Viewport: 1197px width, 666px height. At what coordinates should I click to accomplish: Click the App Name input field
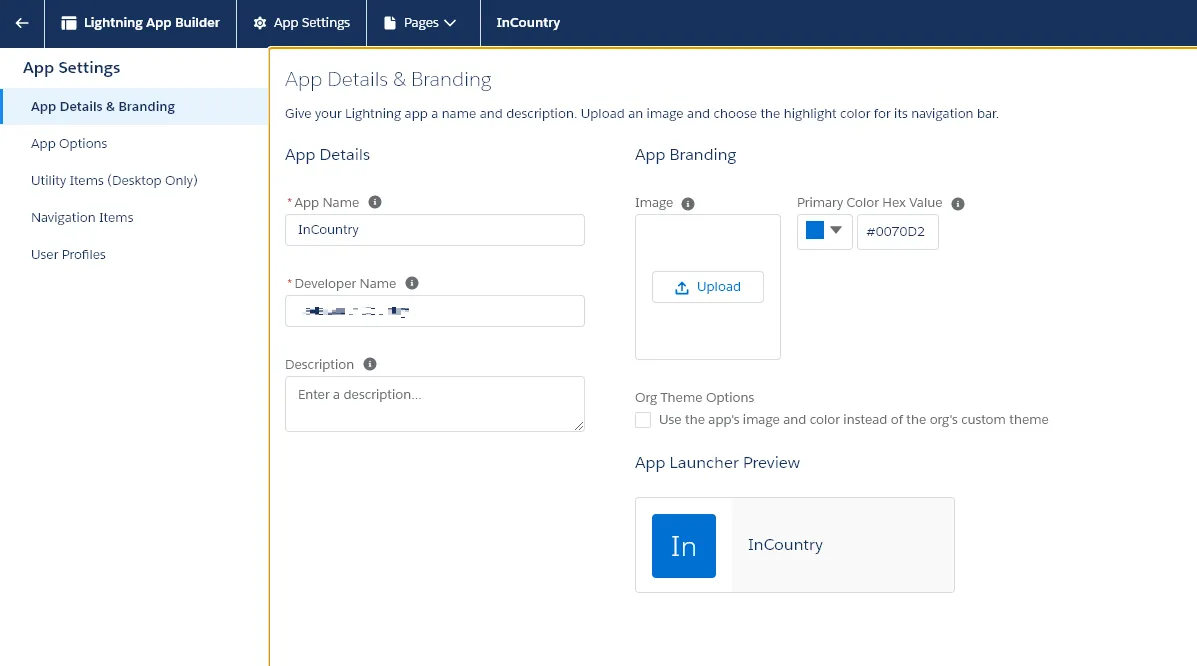point(435,230)
